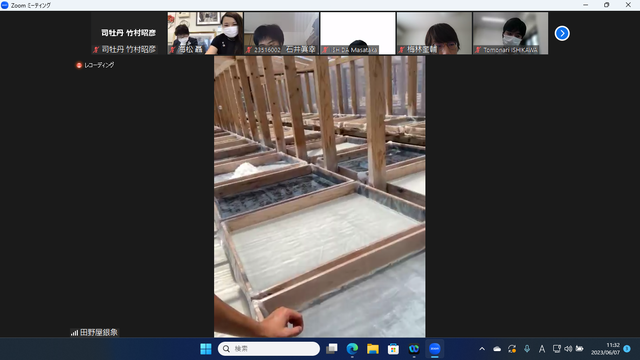The width and height of the screenshot is (640, 360).
Task: Restore down the Zoom meeting window
Action: coord(607,5)
